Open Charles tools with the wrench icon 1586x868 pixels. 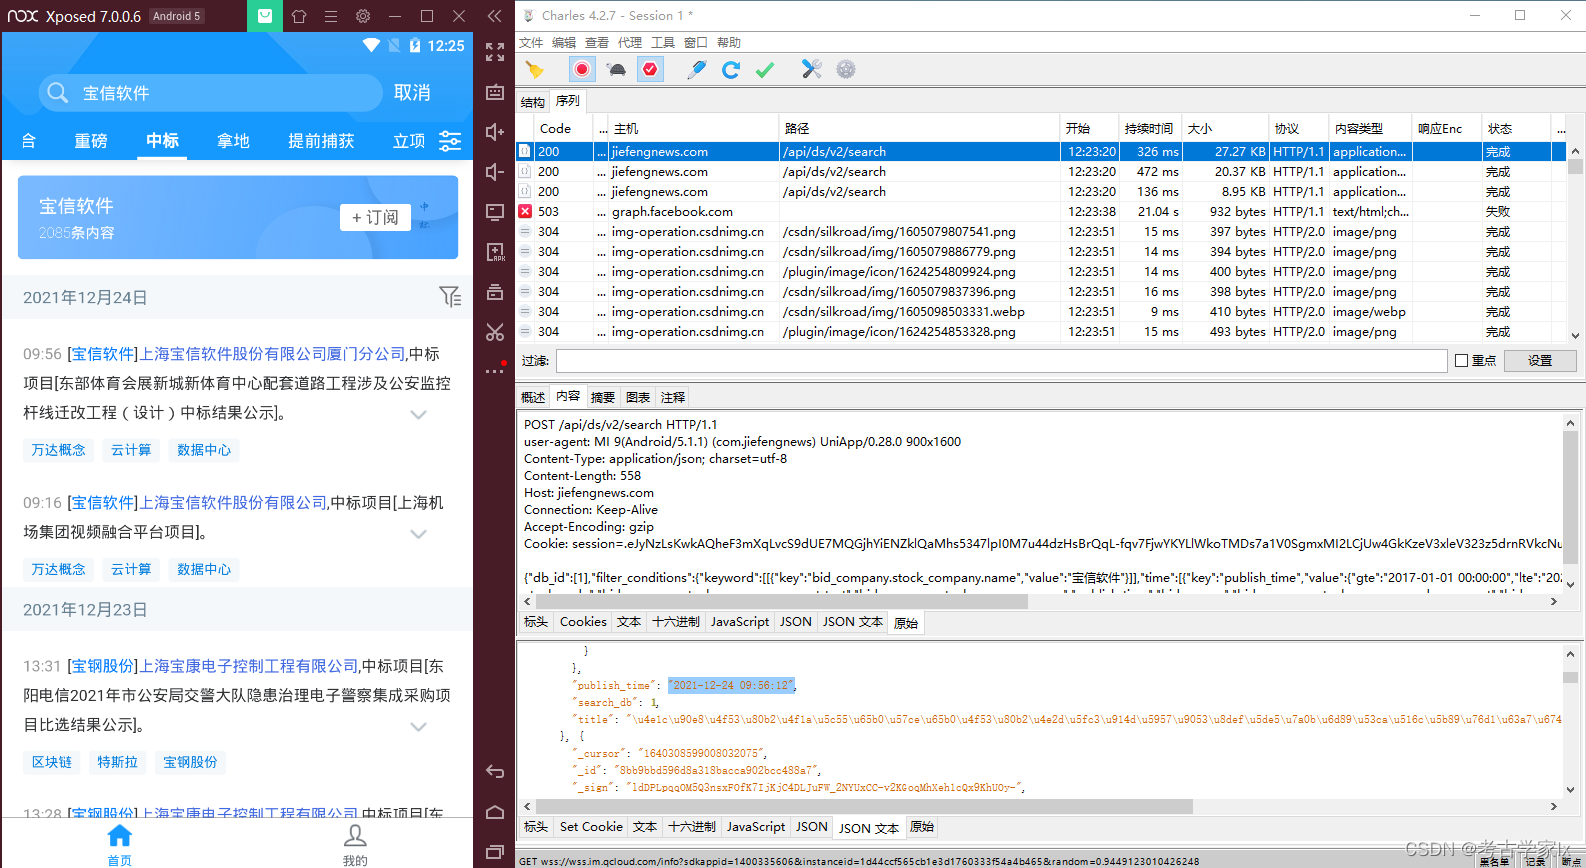pos(811,69)
